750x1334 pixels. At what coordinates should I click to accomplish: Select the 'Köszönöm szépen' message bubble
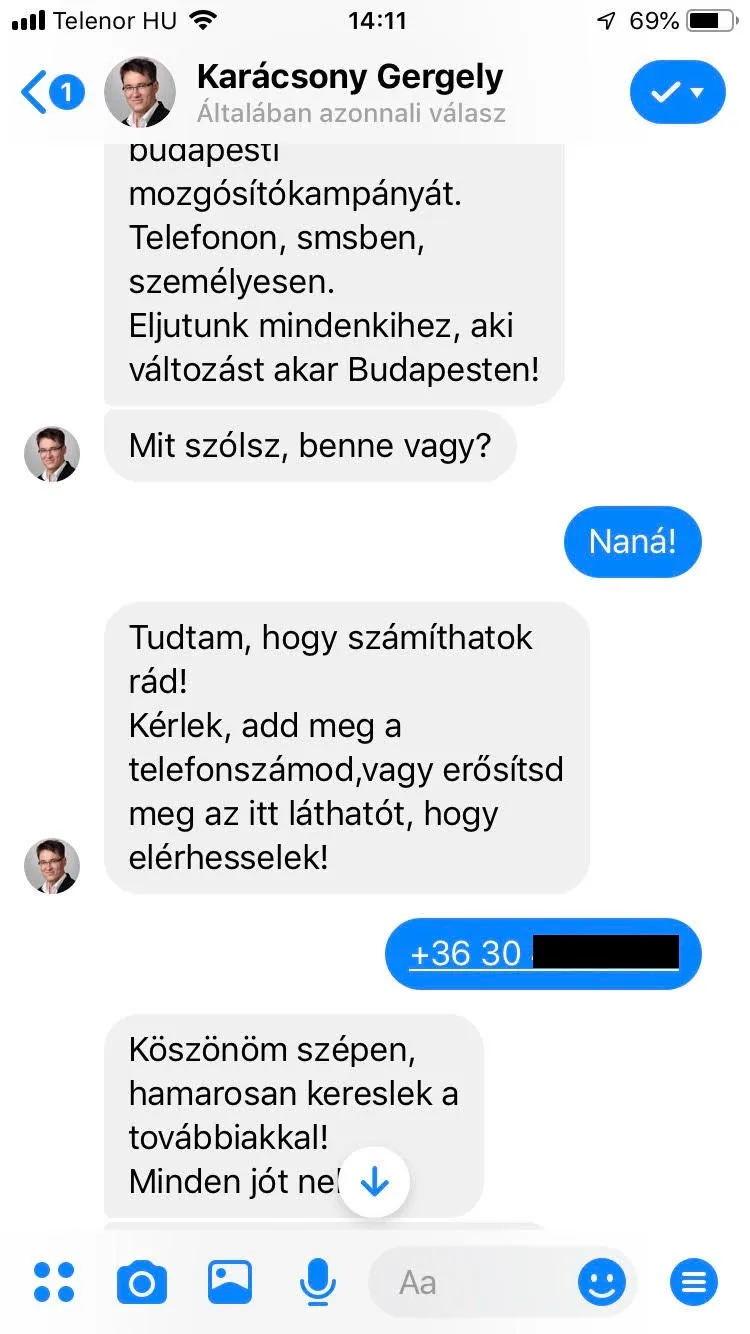[294, 1115]
